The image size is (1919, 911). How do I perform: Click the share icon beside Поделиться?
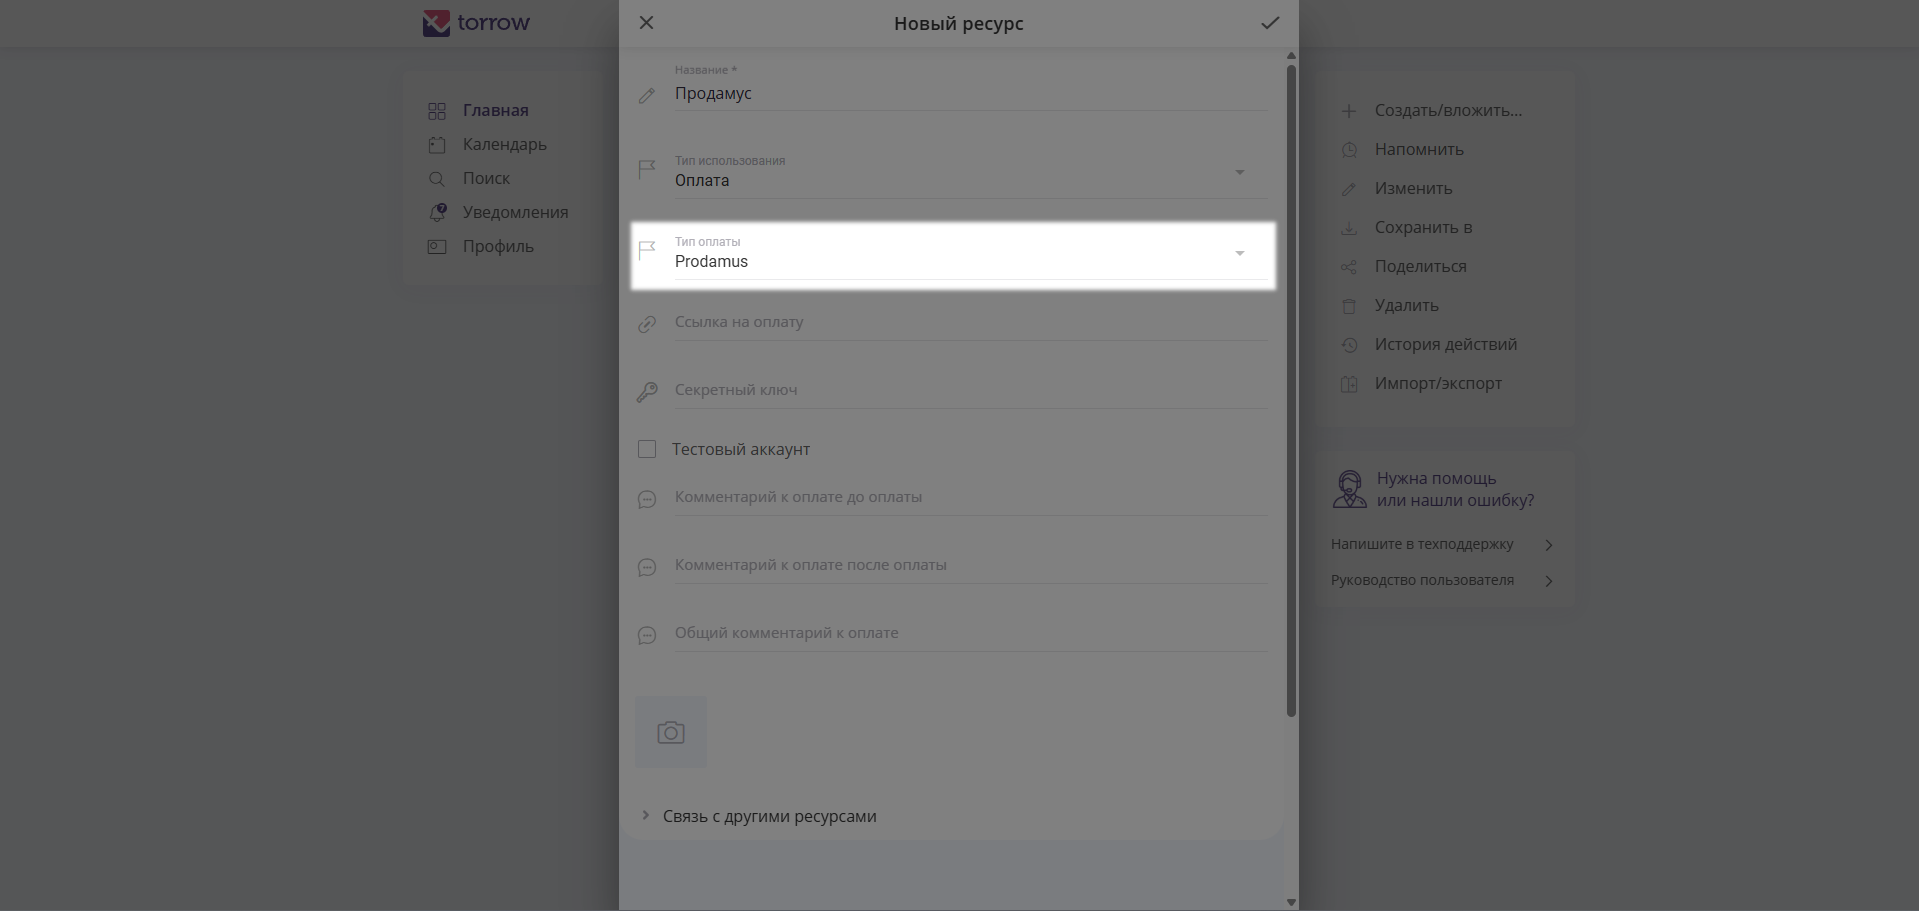coord(1349,267)
